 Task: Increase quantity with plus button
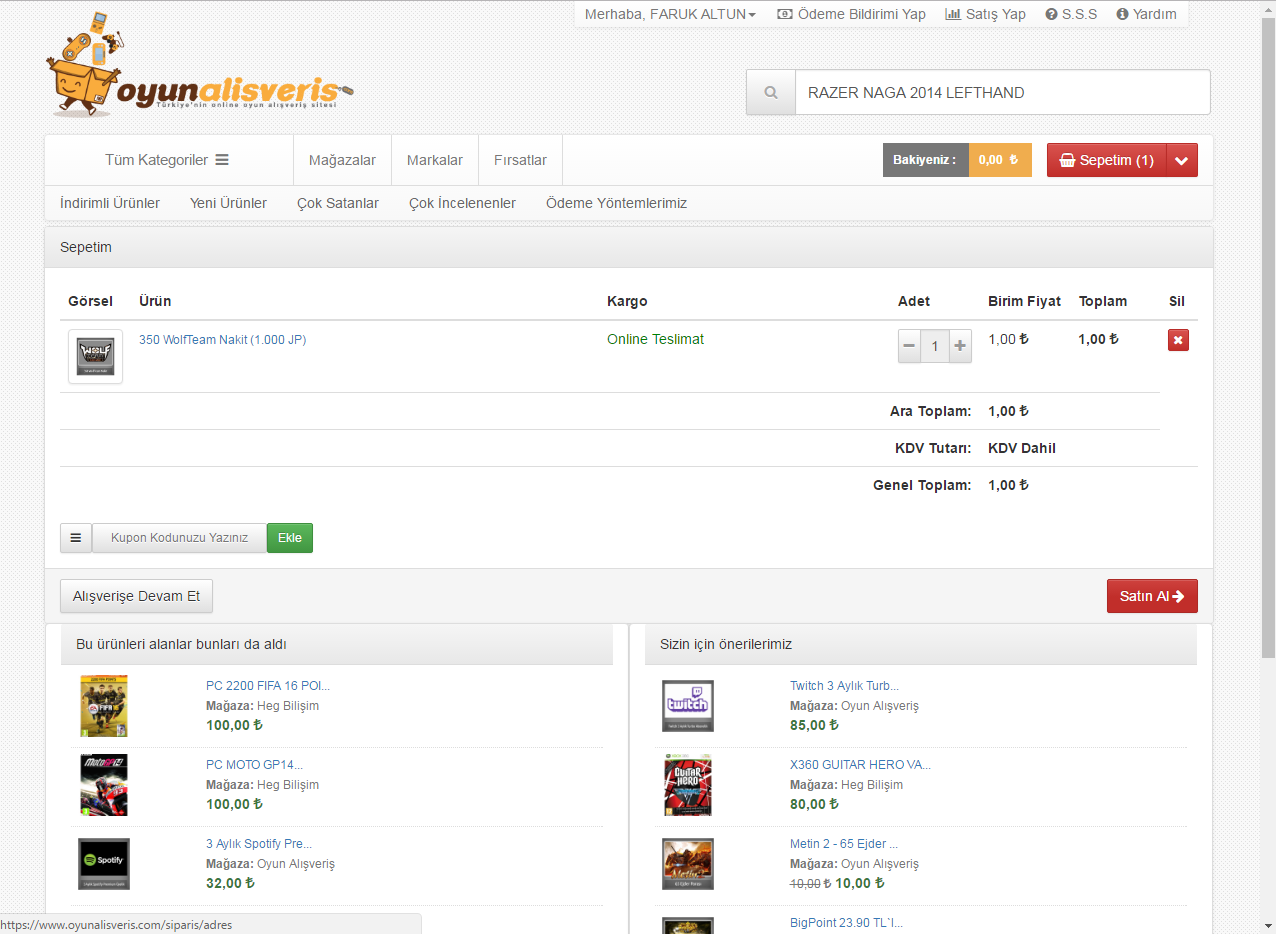(960, 346)
